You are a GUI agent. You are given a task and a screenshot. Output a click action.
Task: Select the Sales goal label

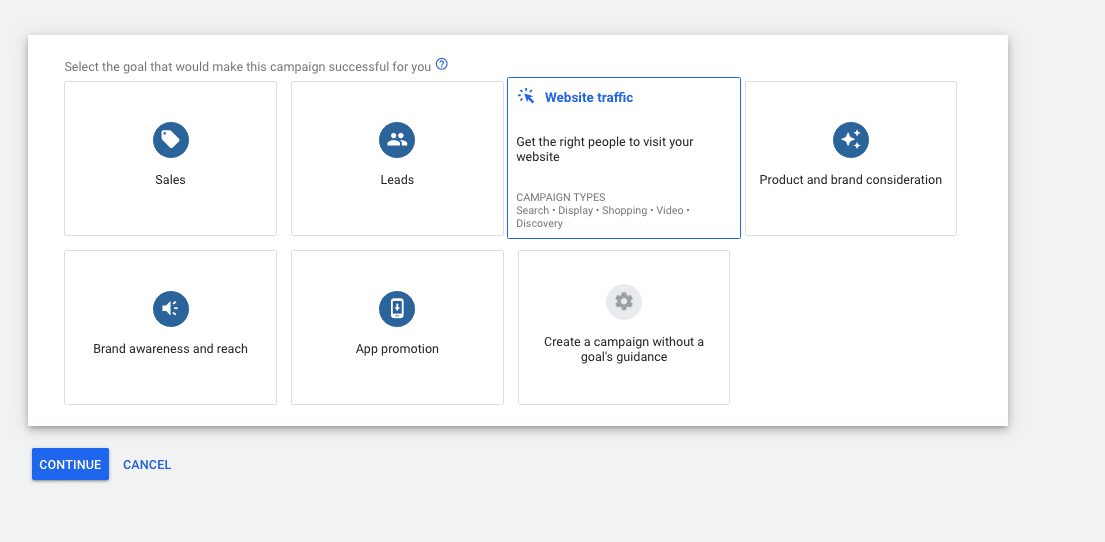pos(171,180)
